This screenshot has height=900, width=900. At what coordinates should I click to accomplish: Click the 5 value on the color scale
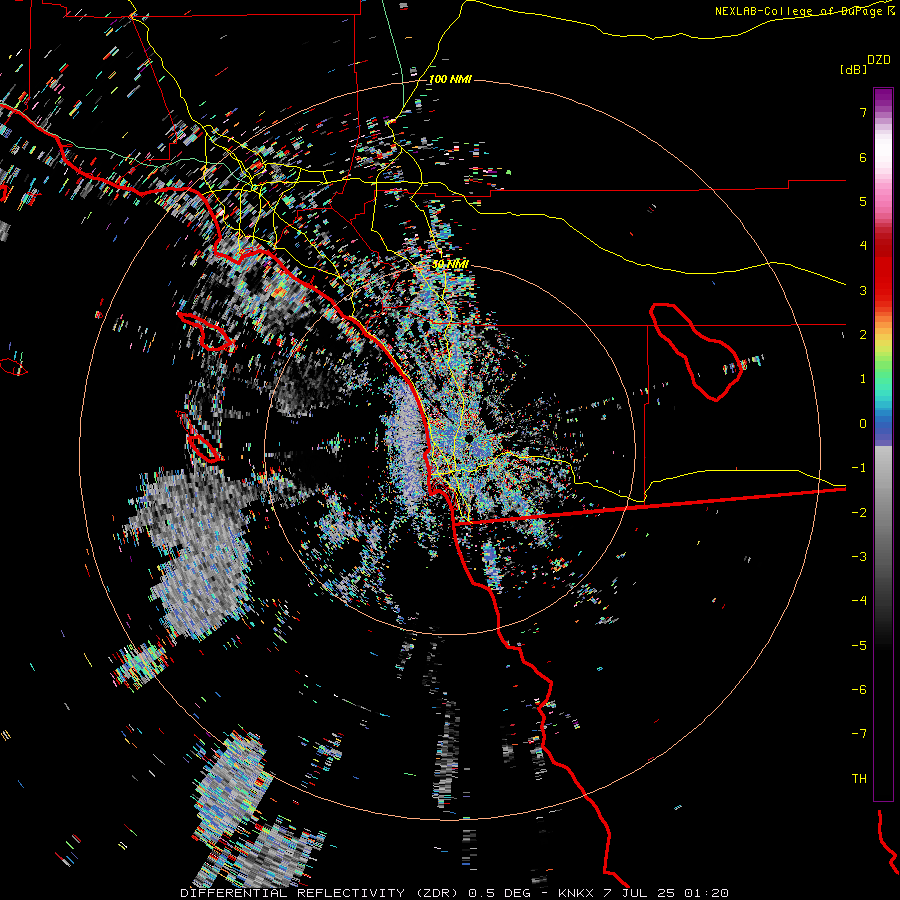click(863, 201)
